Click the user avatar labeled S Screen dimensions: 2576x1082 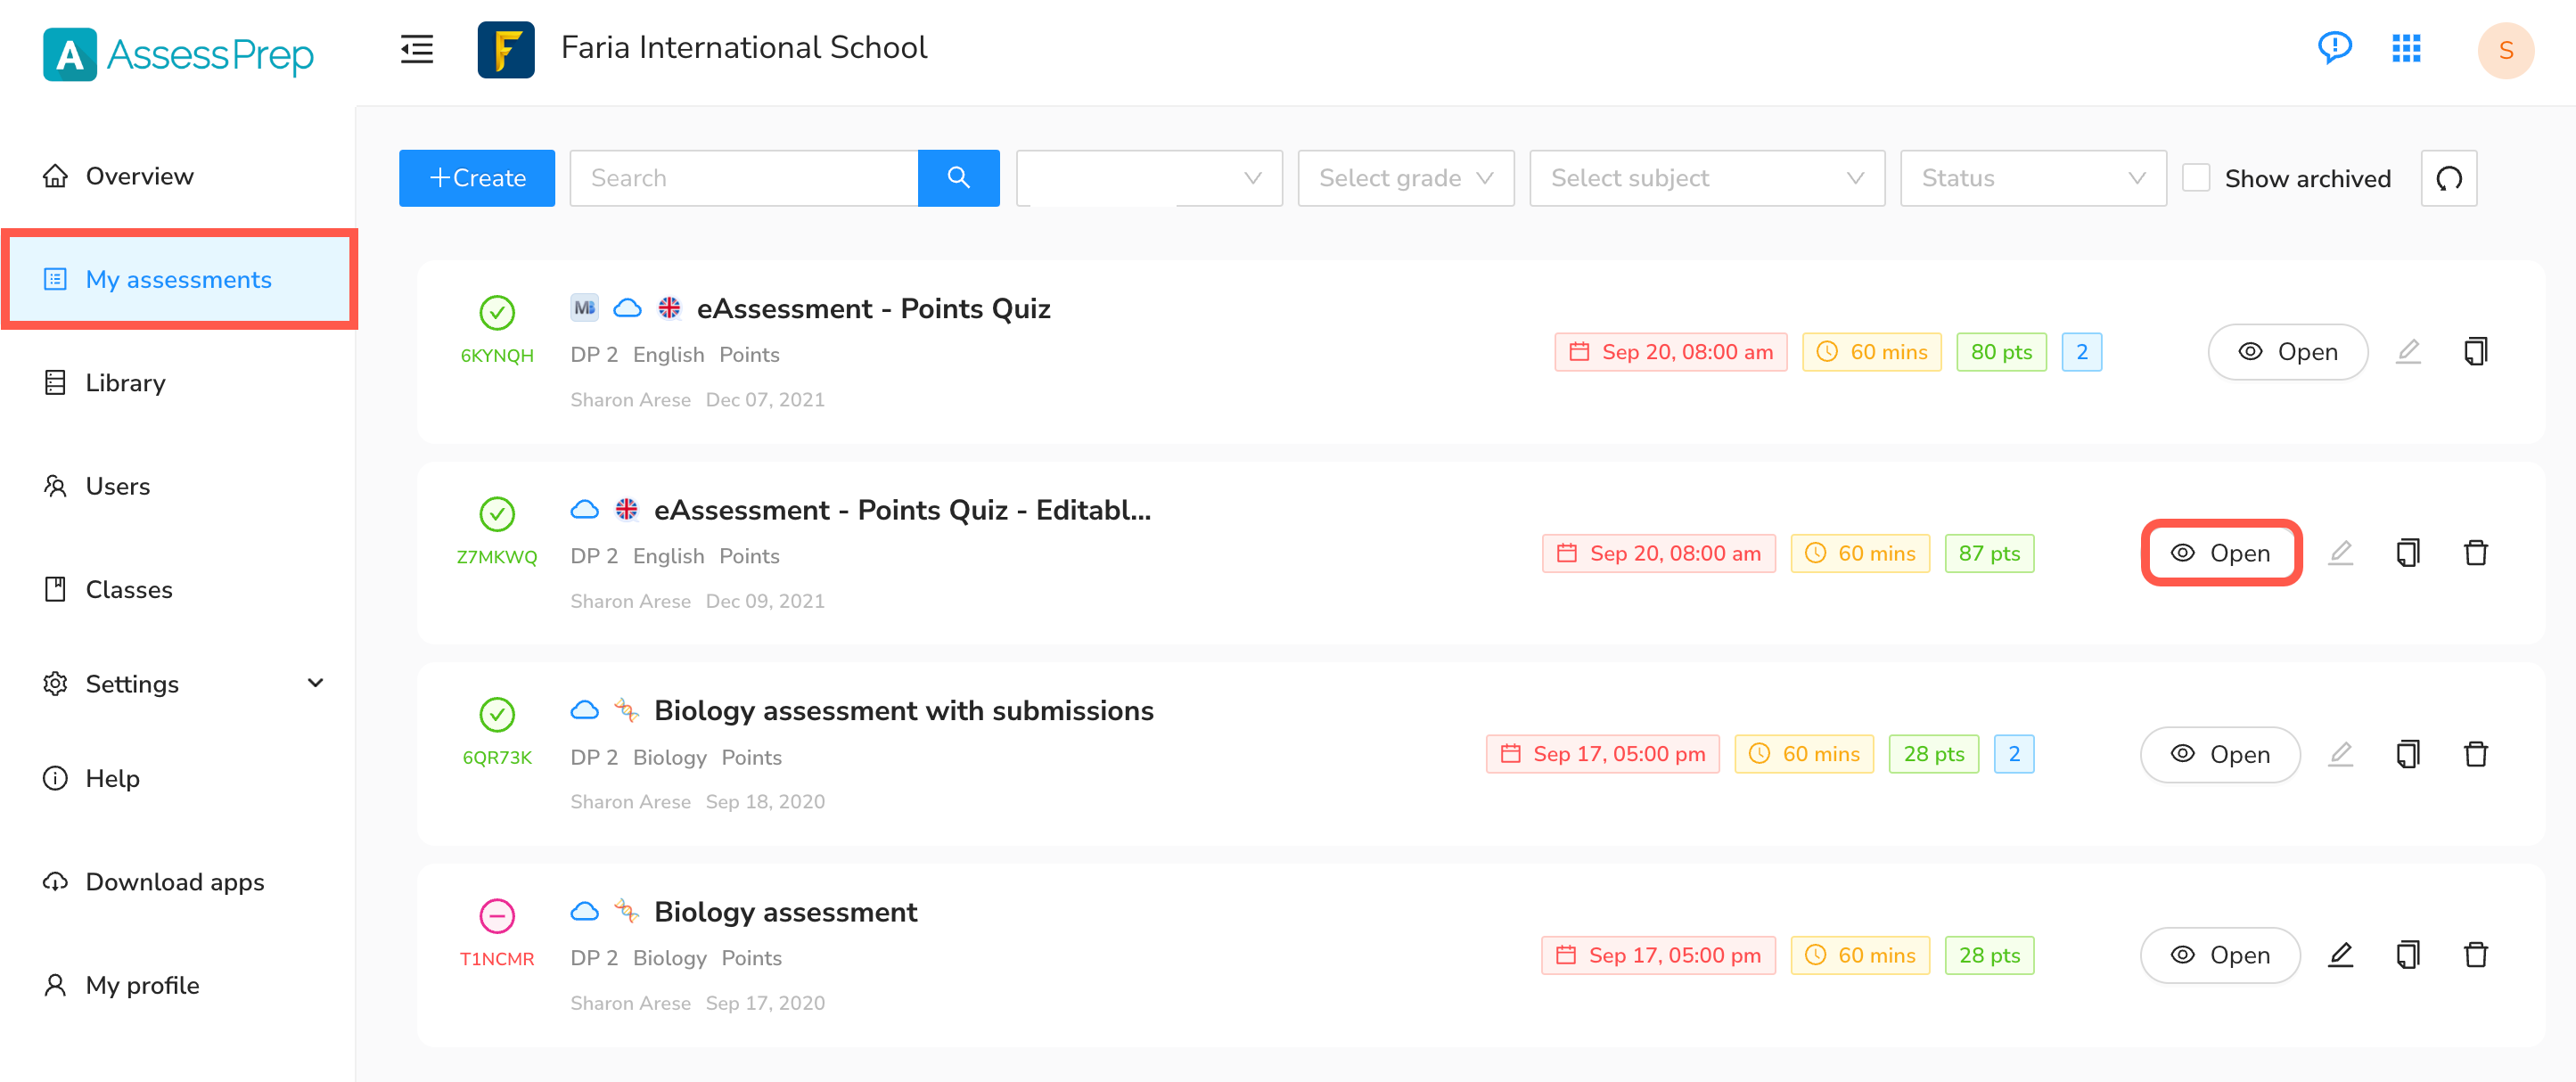coord(2505,50)
